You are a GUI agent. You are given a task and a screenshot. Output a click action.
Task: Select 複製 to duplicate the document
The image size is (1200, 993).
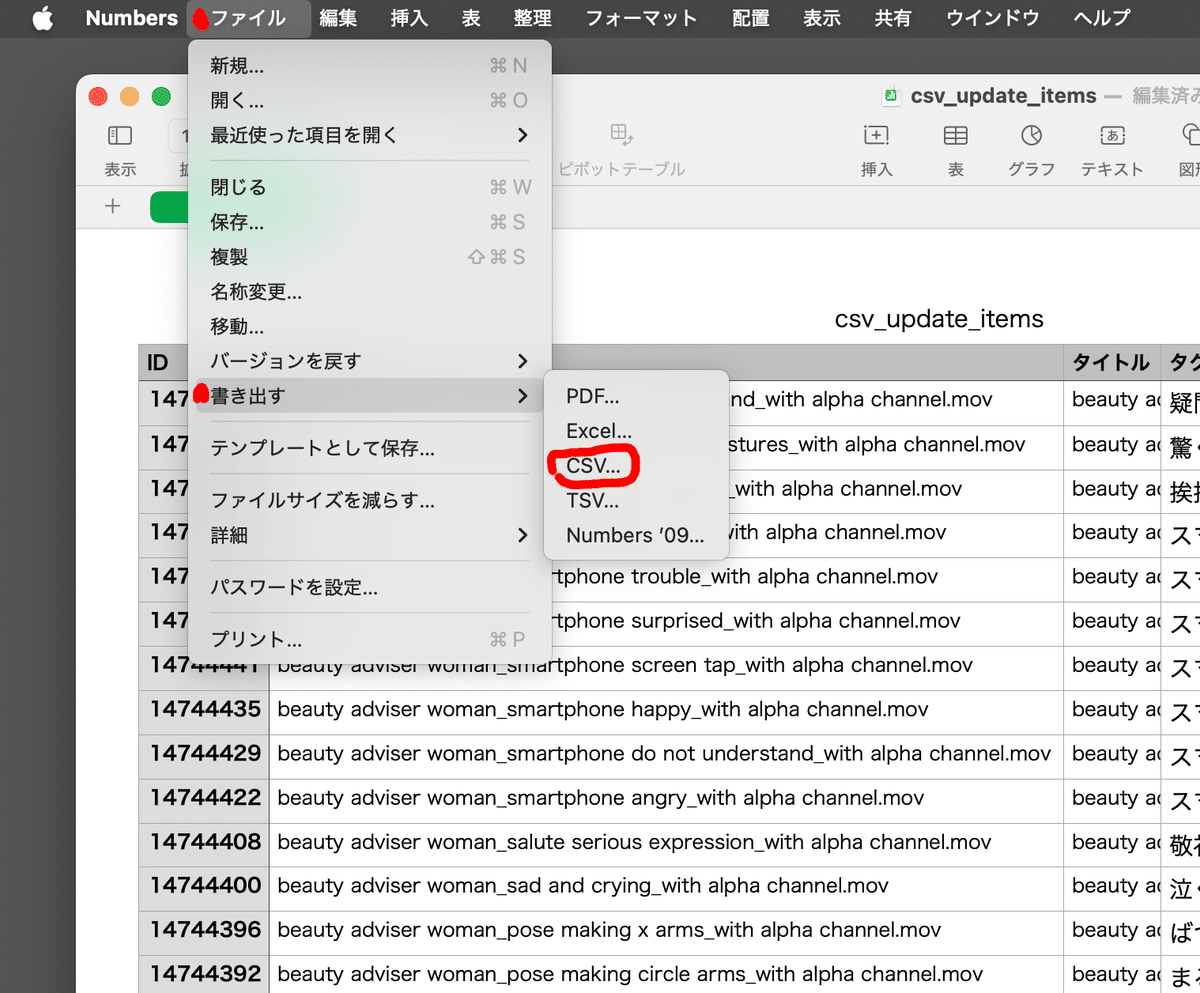point(231,256)
